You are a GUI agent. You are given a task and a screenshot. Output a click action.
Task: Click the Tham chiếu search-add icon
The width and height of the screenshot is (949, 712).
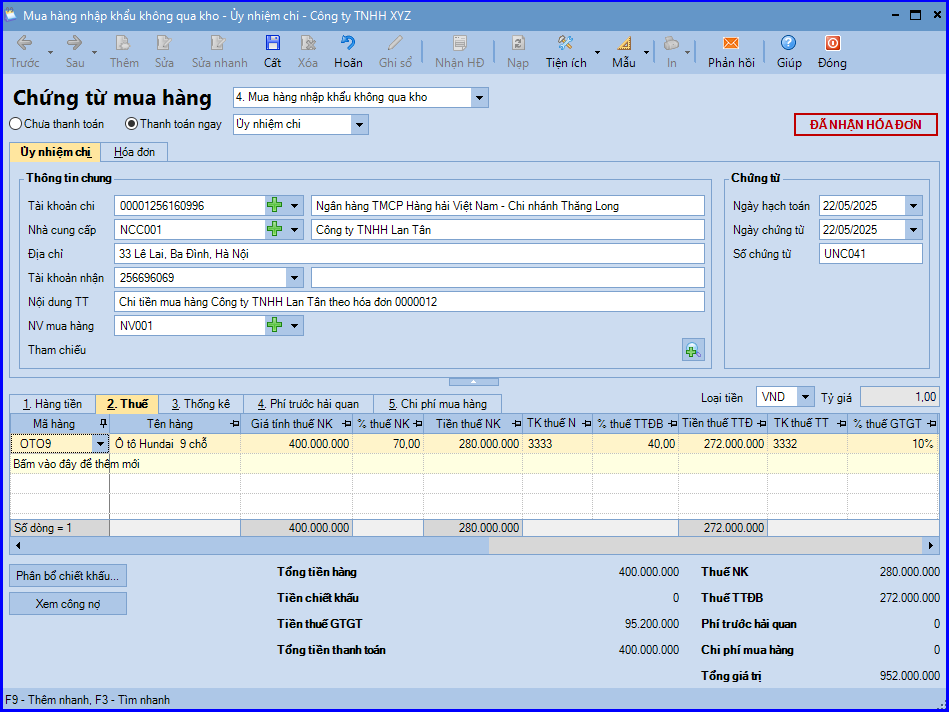pyautogui.click(x=693, y=350)
